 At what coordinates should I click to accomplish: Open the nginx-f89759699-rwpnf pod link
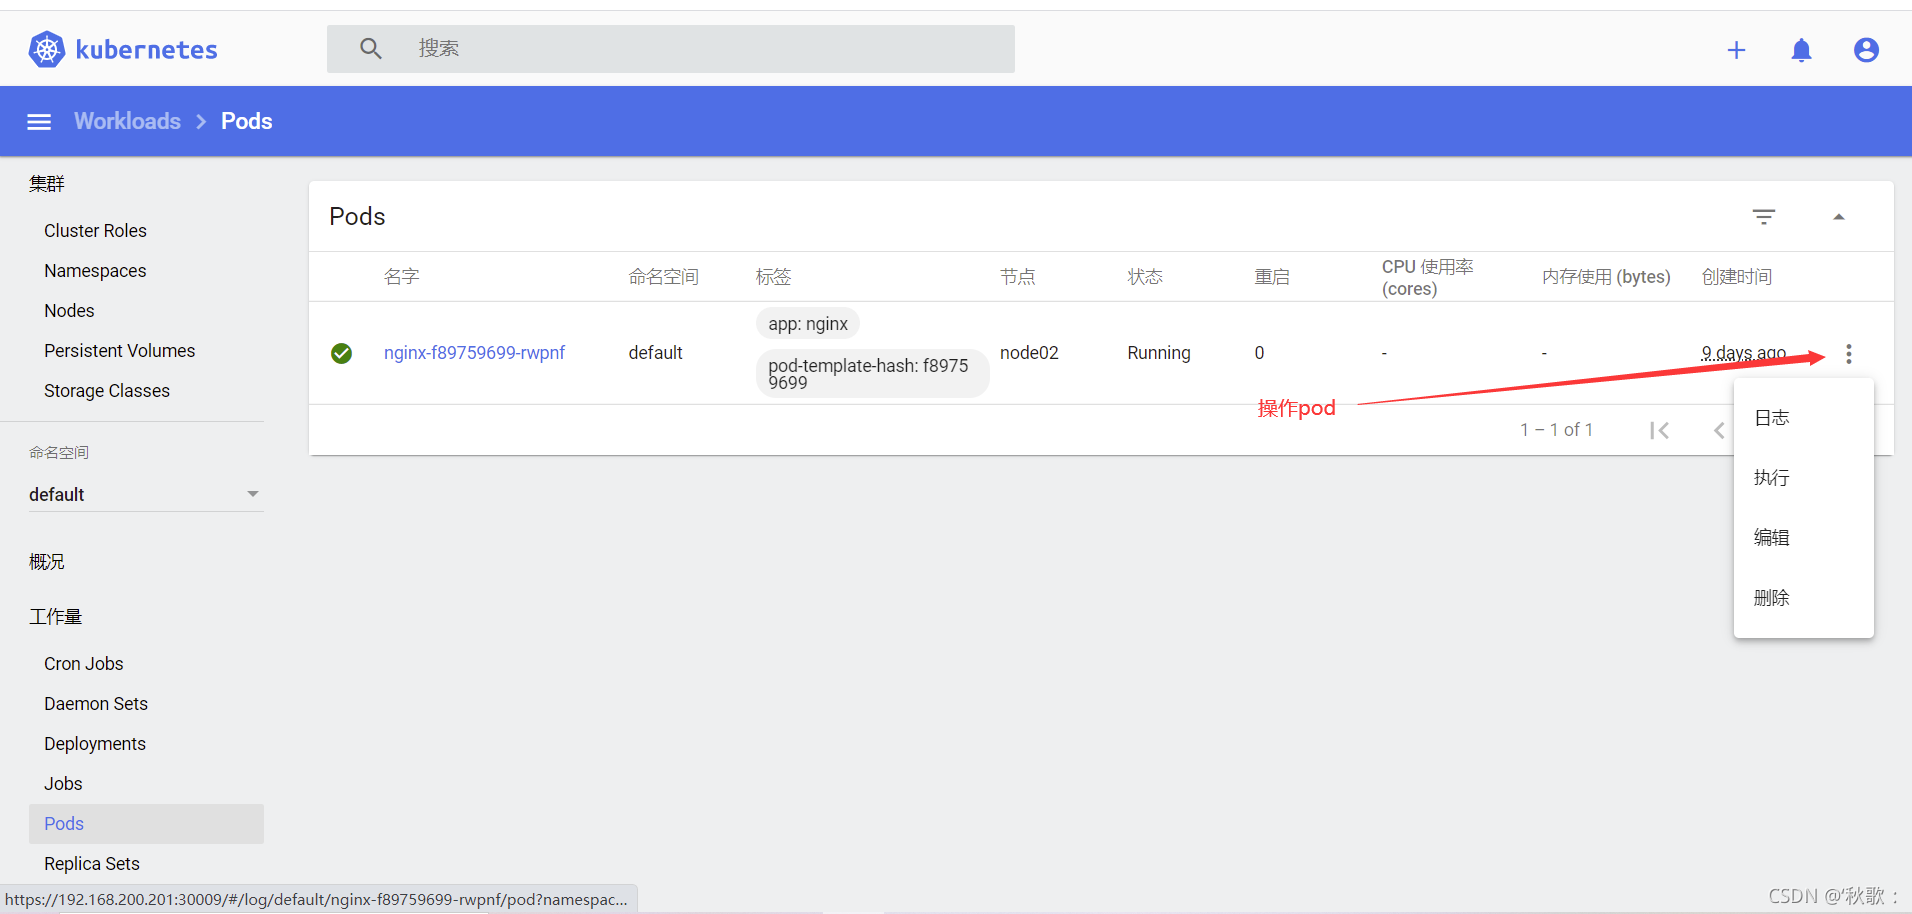[x=474, y=353]
